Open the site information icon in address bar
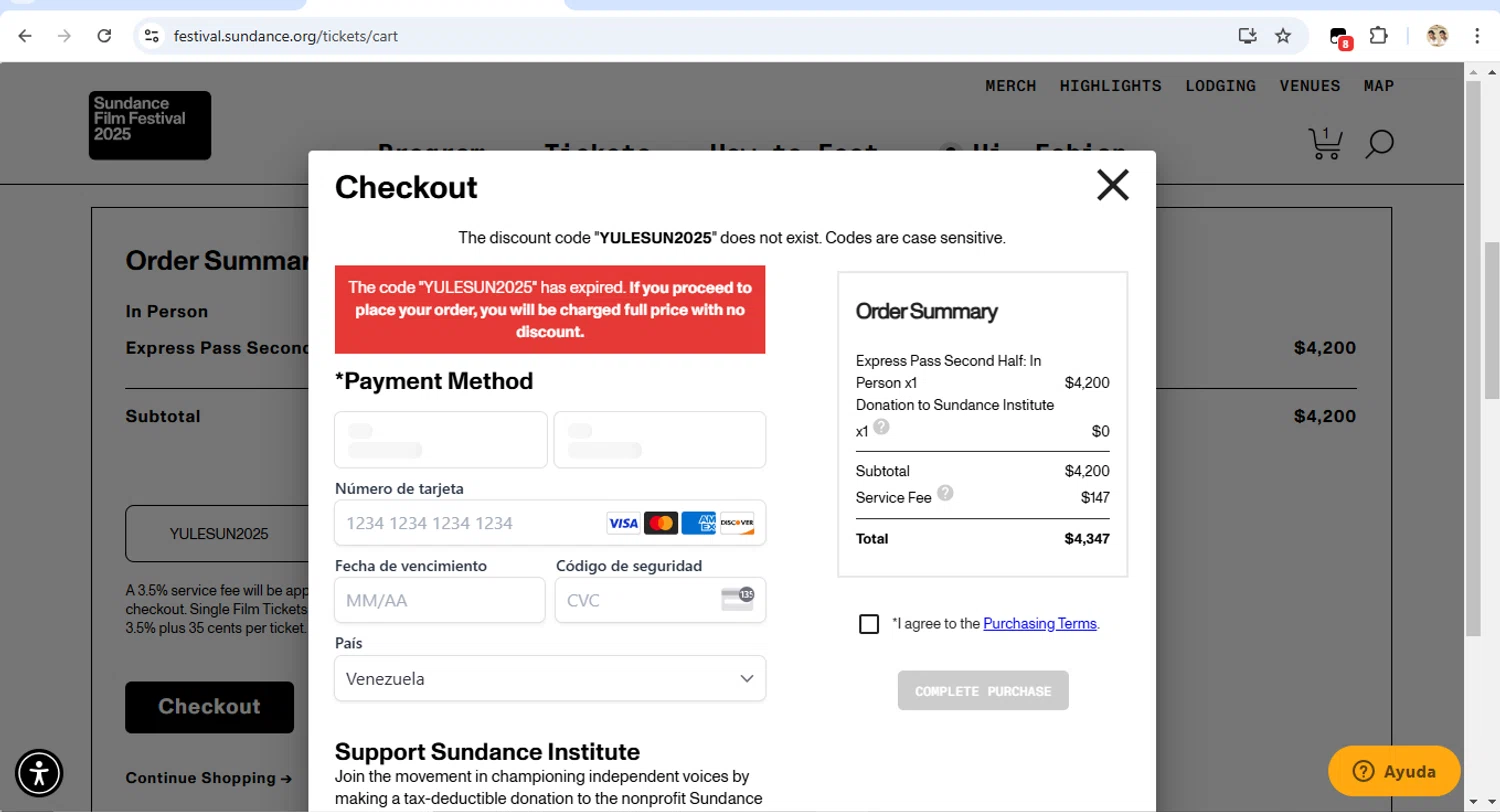This screenshot has height=812, width=1500. click(x=151, y=36)
